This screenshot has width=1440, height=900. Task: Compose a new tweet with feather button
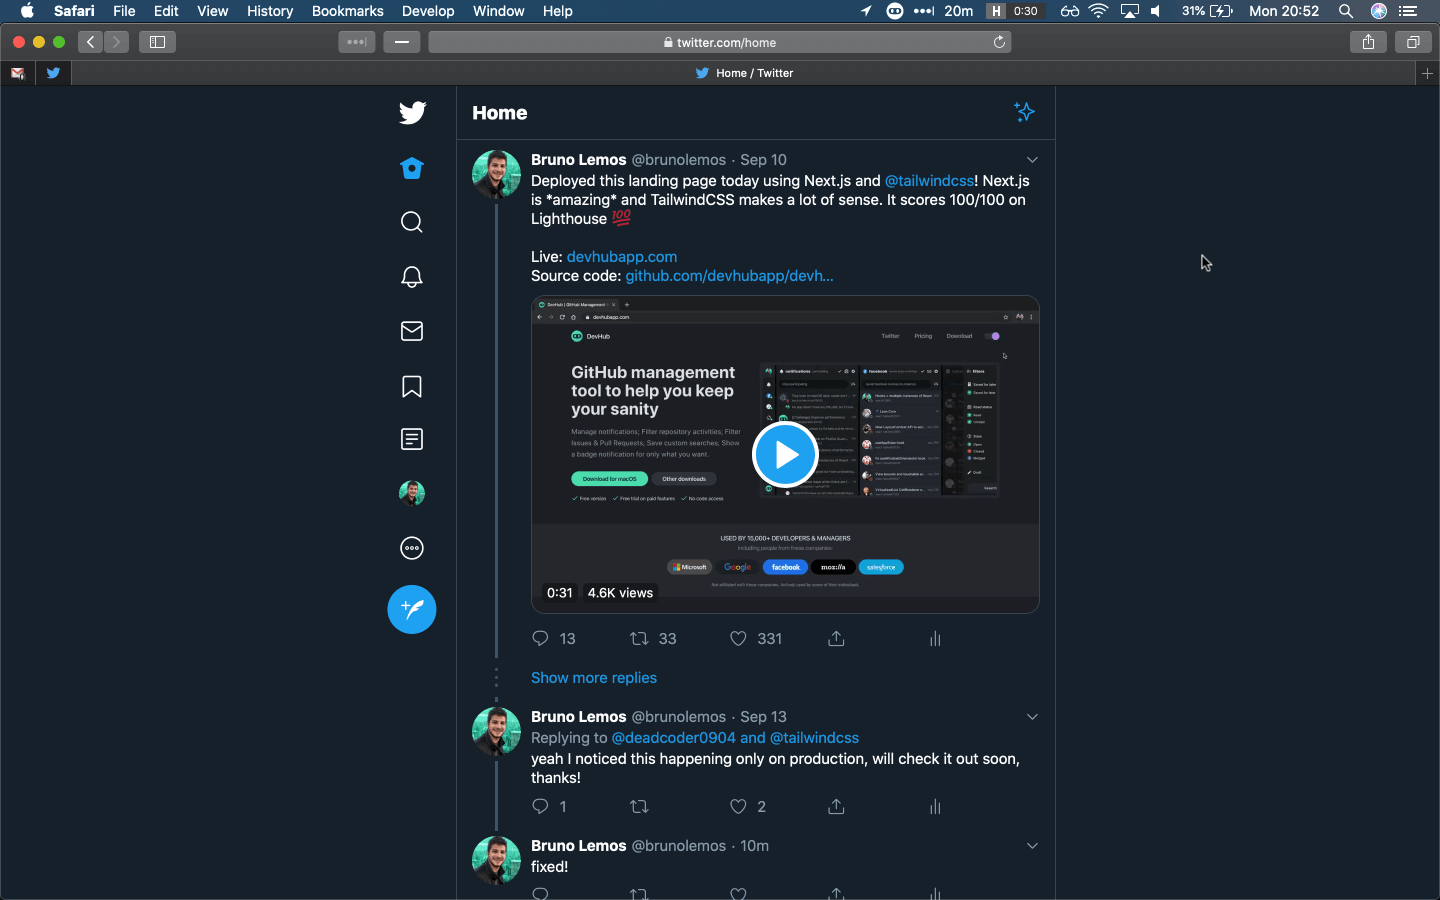click(412, 609)
